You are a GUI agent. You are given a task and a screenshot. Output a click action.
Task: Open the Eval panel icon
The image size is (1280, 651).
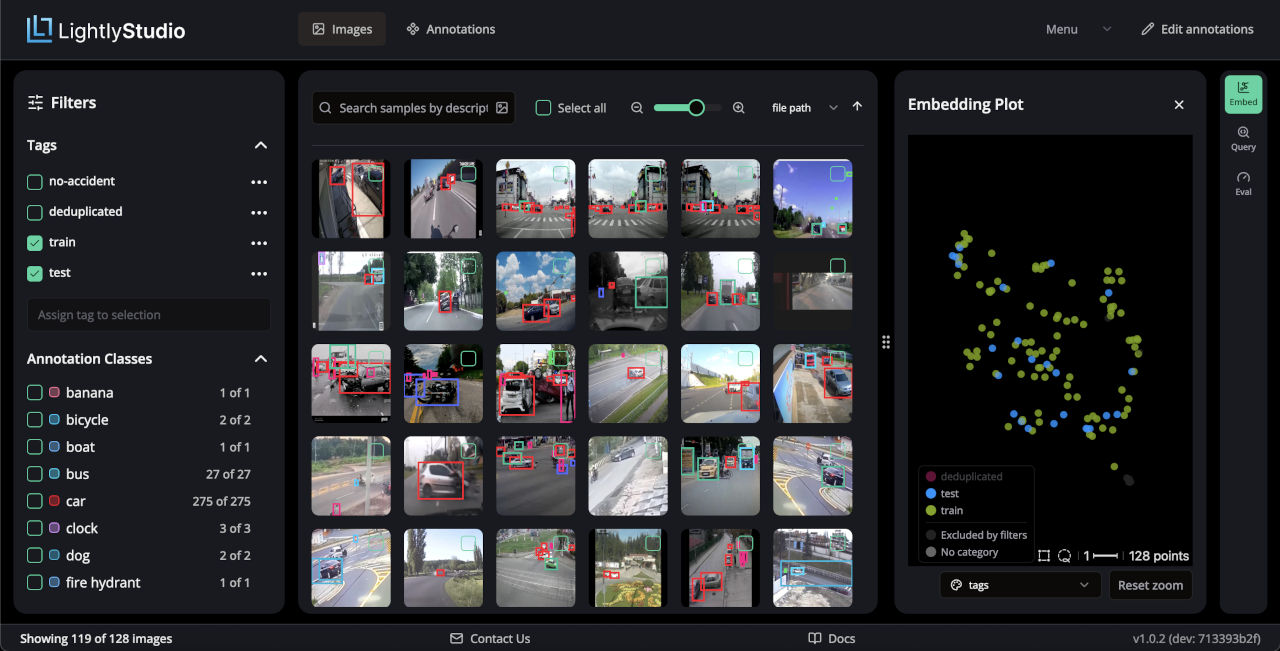1243,184
